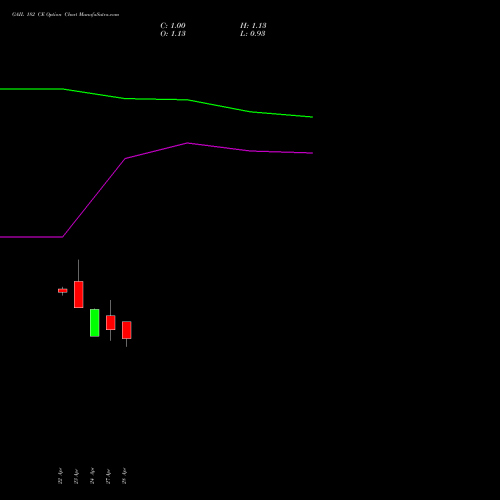Image resolution: width=500 pixels, height=500 pixels.
Task: Click the chart title mentioning MunafaSutra.com
Action: pos(65,14)
